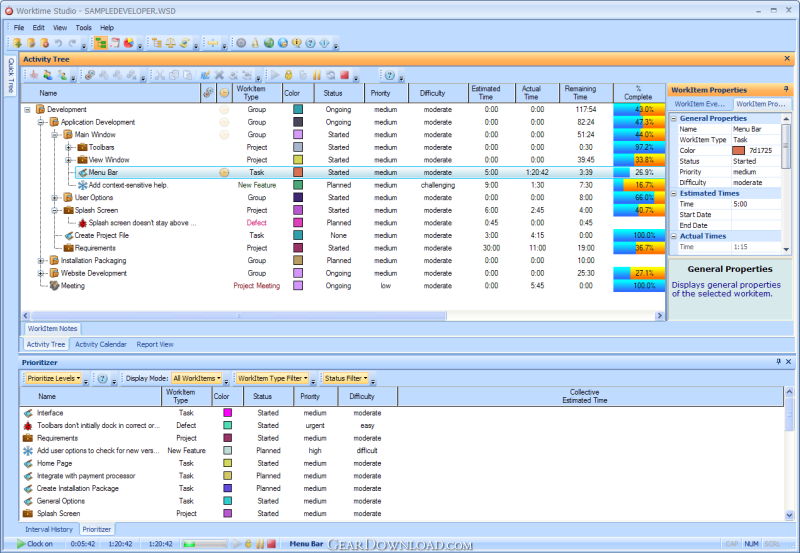Click the color swatch in Properties panel

[x=738, y=150]
